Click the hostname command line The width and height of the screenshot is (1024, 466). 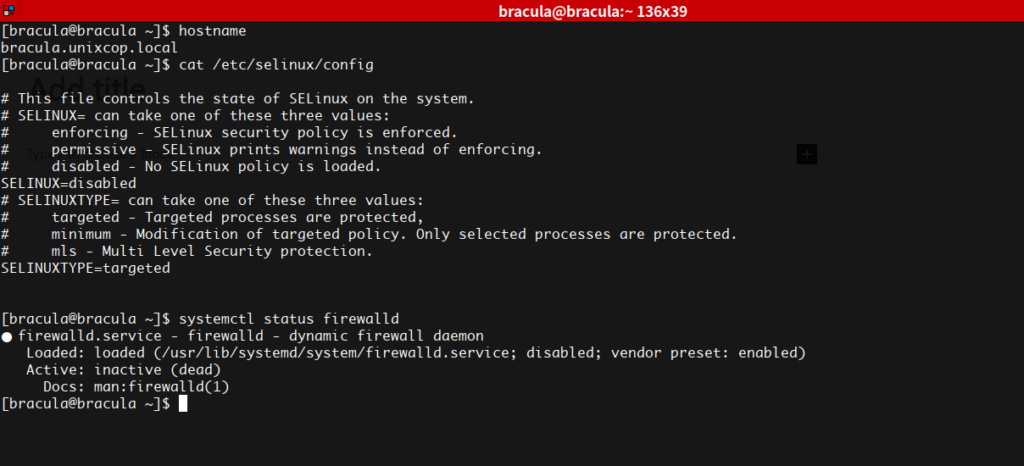point(123,31)
